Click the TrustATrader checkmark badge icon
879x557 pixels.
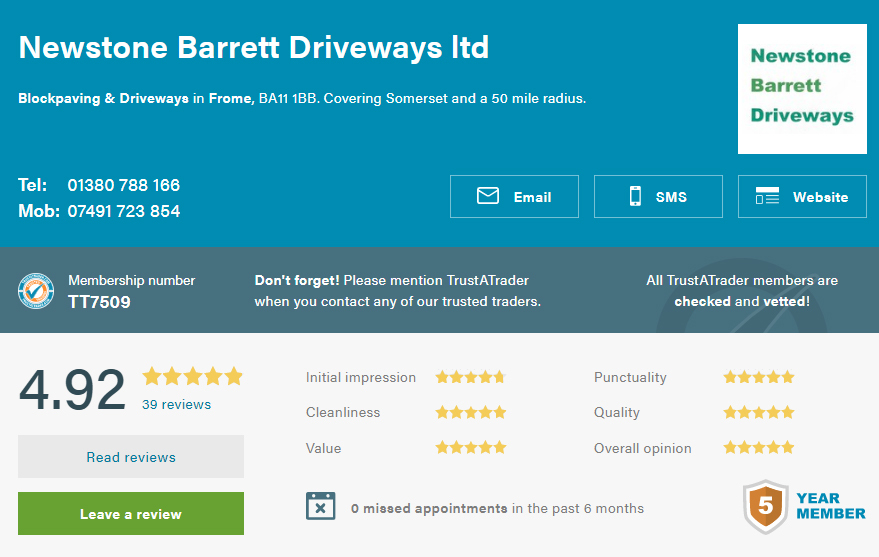36,291
